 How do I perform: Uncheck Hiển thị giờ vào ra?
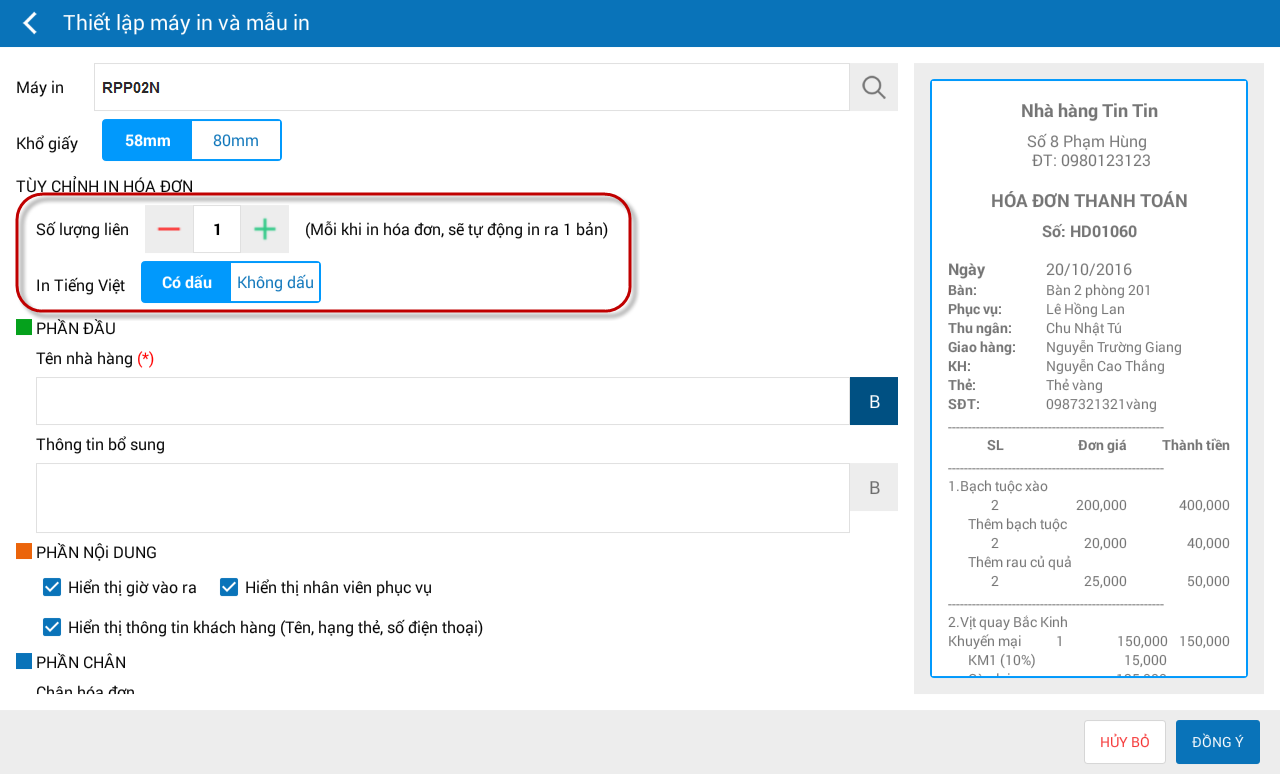[x=53, y=587]
